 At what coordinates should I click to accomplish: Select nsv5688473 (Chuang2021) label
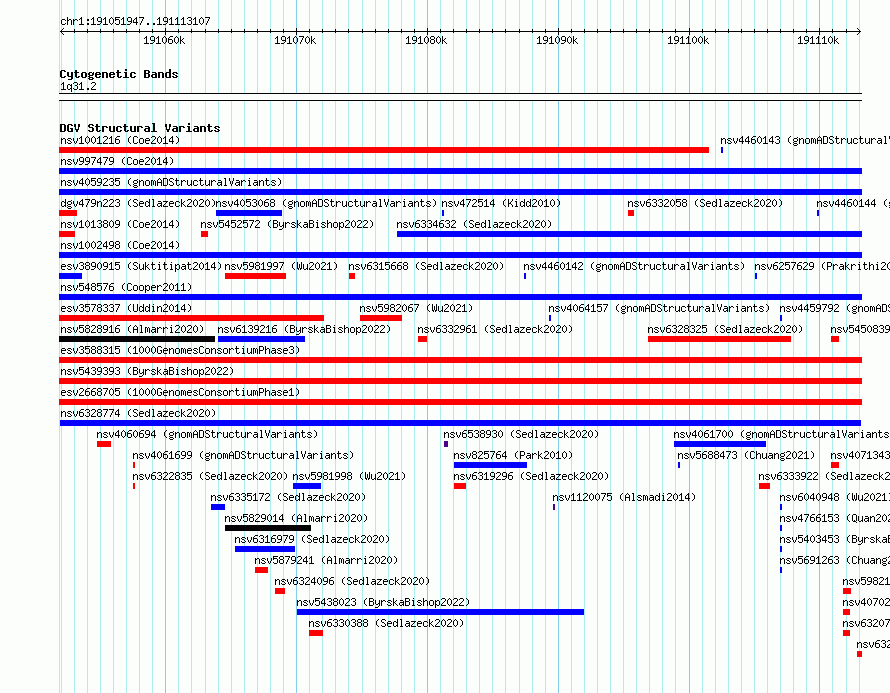coord(746,455)
